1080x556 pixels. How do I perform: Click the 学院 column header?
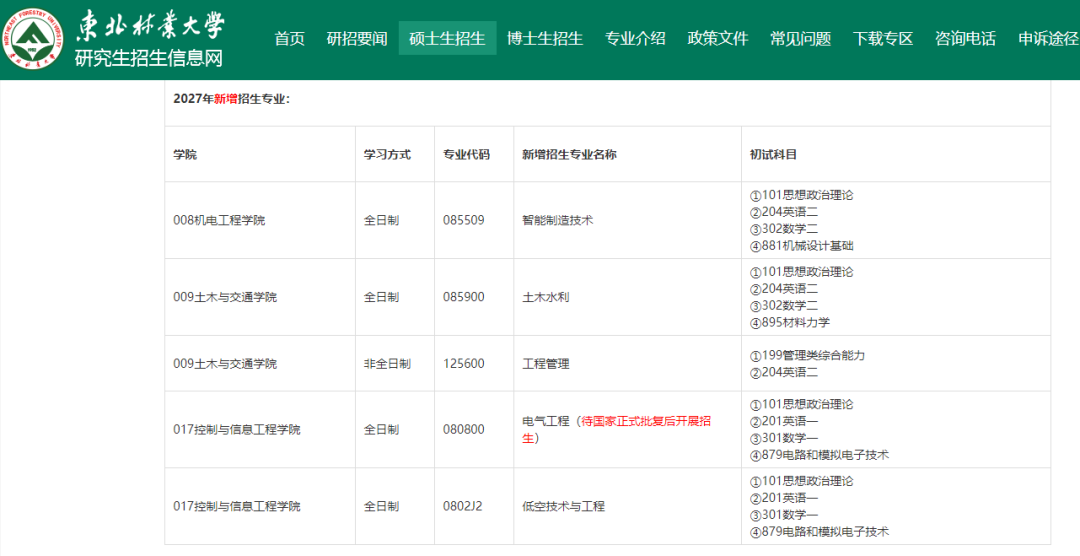coord(185,154)
